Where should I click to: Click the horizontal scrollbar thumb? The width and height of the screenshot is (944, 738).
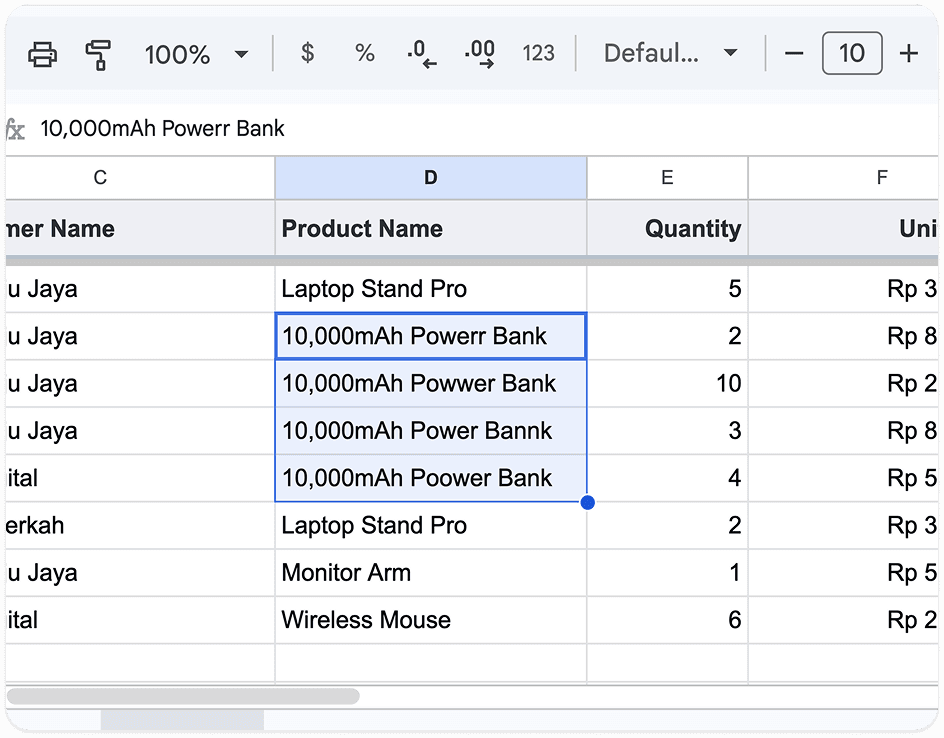click(x=183, y=696)
